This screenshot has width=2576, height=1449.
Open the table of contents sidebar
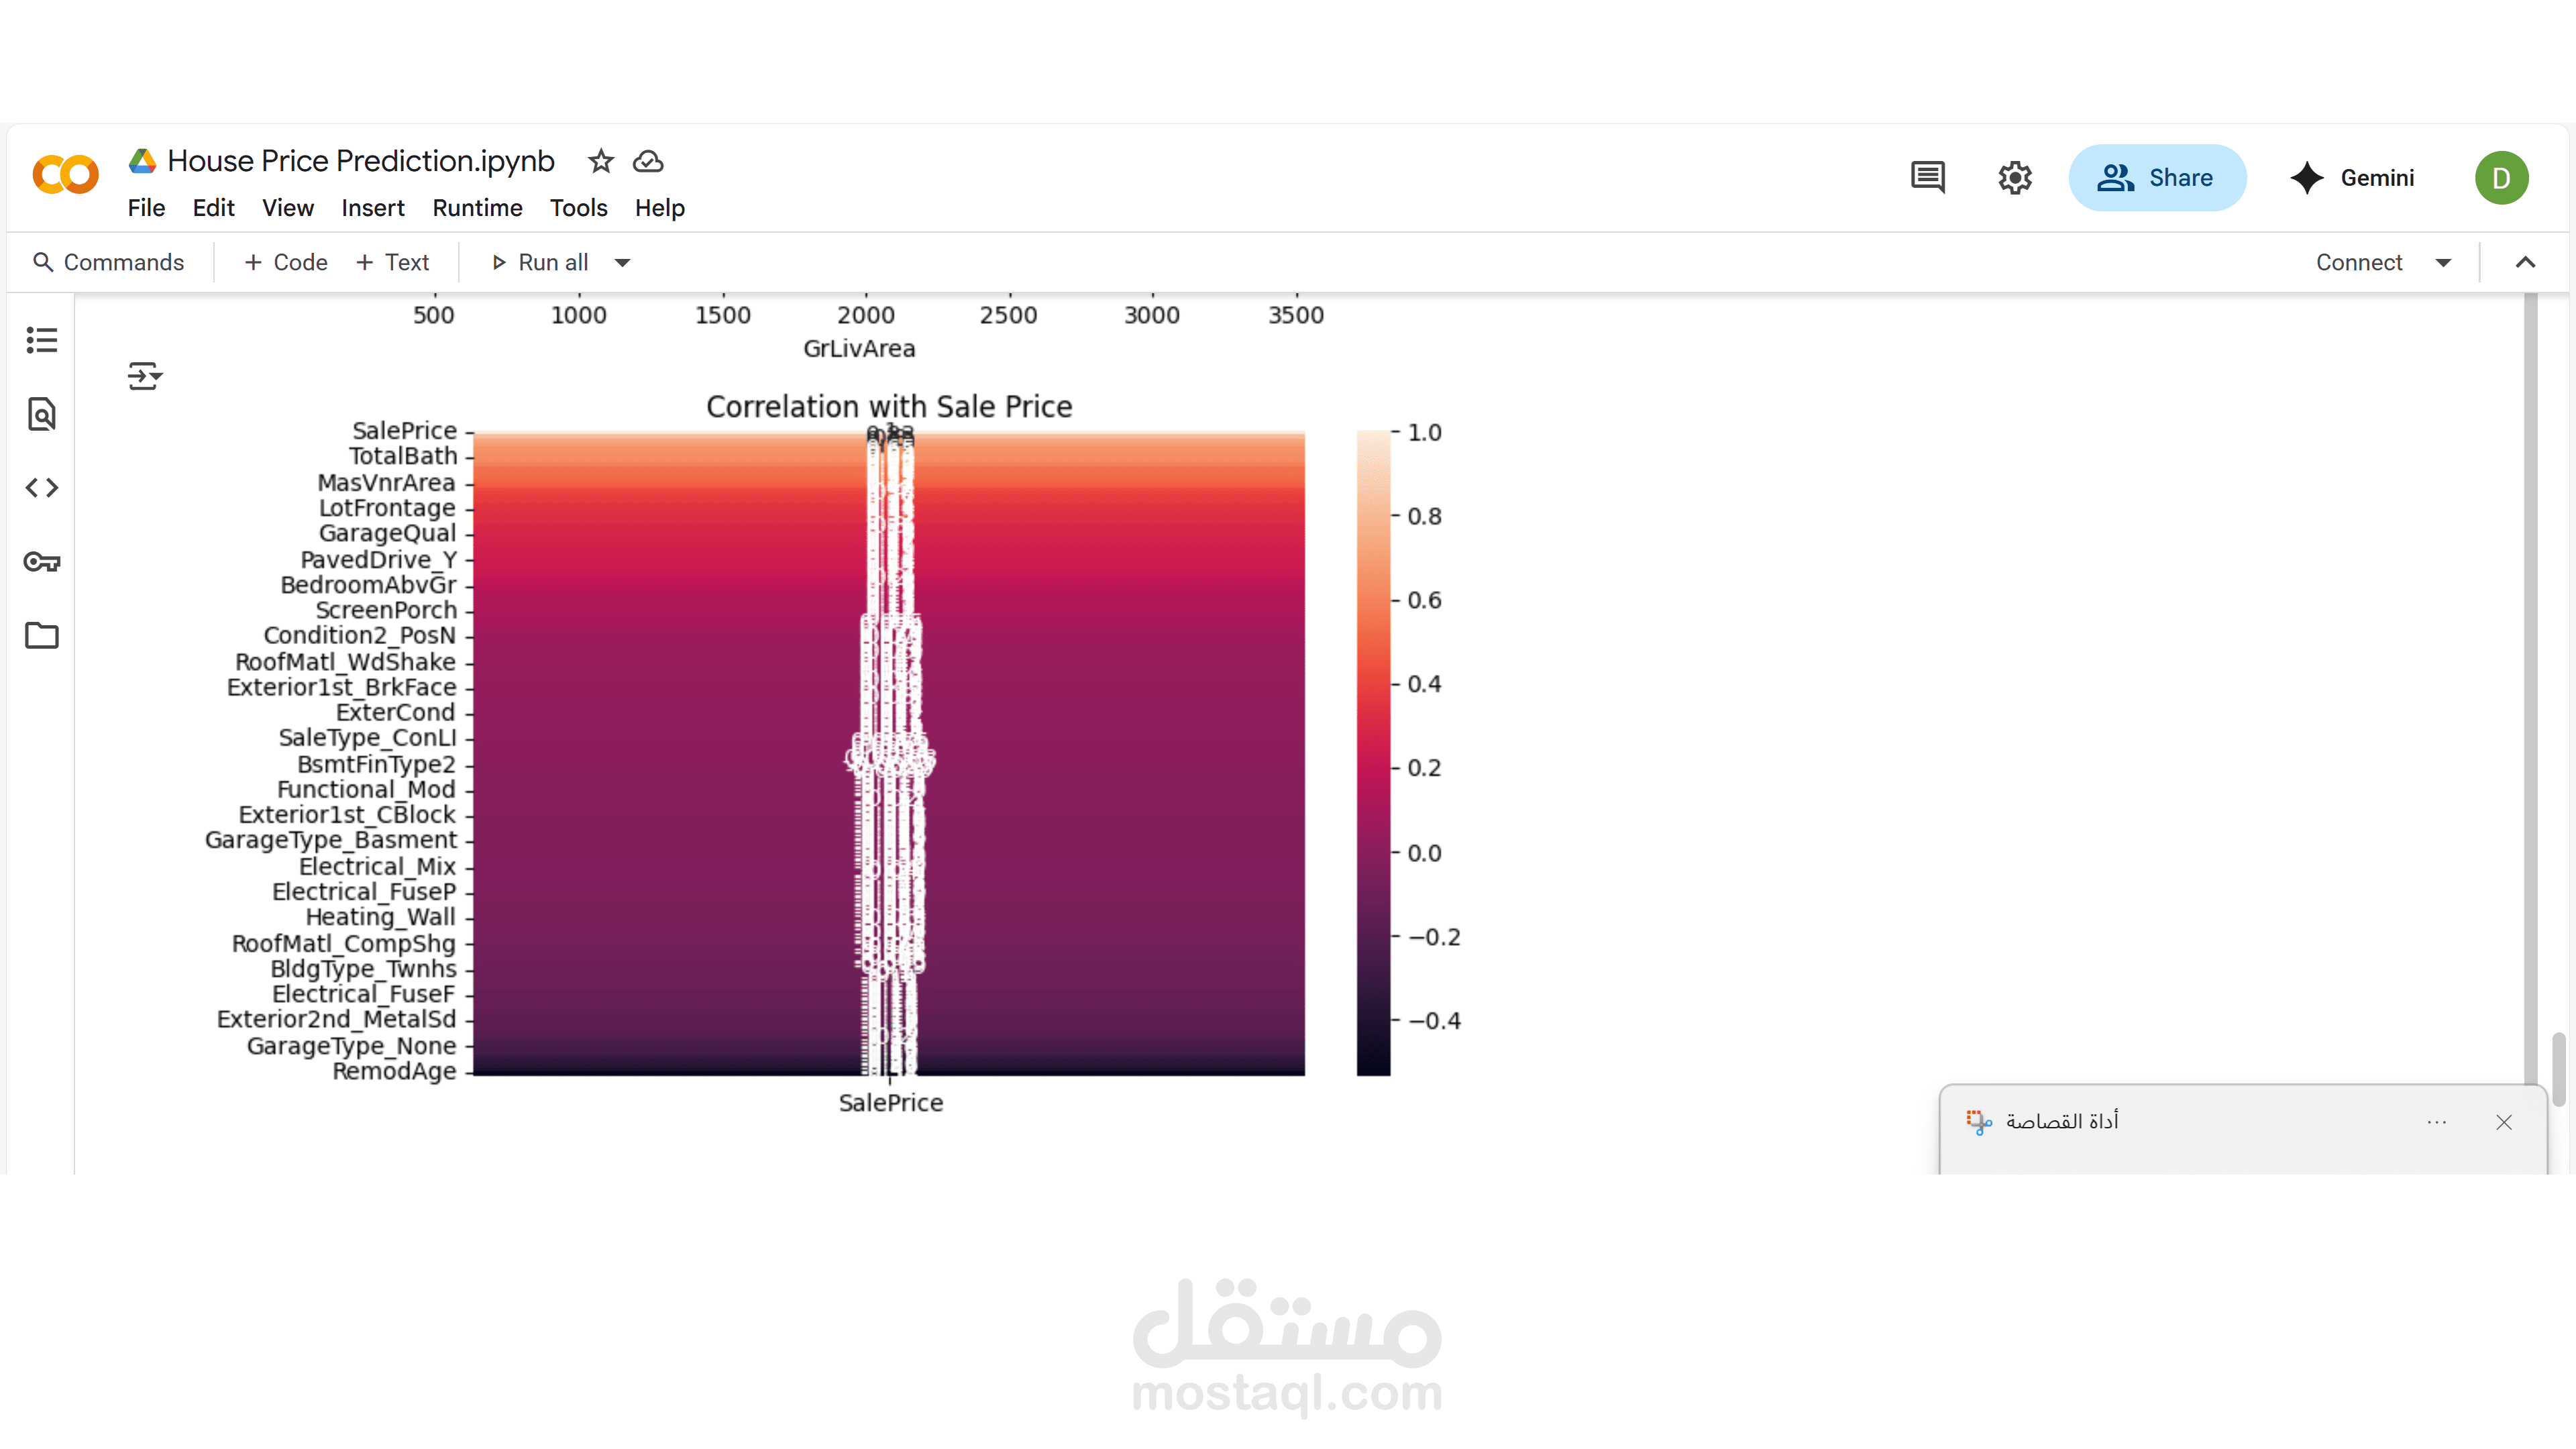(41, 340)
